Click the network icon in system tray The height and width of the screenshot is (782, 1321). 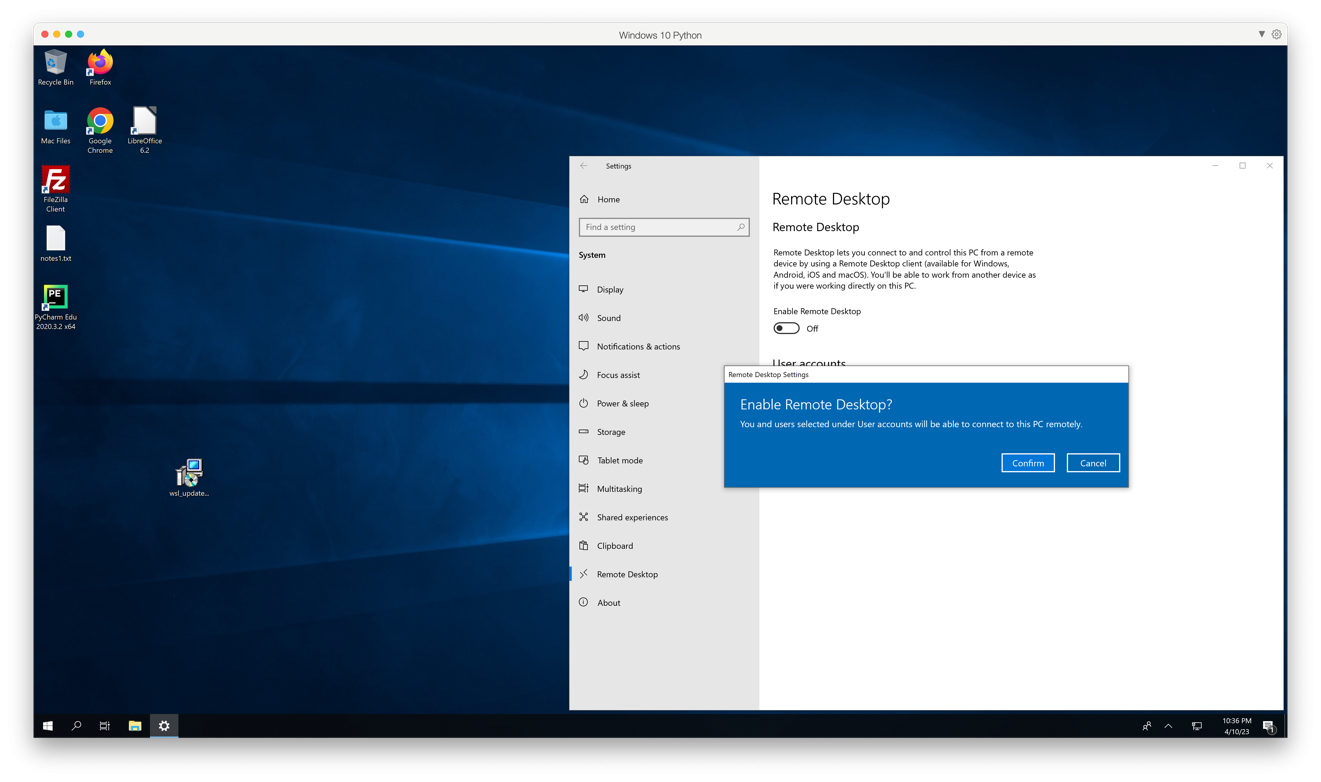coord(1197,726)
